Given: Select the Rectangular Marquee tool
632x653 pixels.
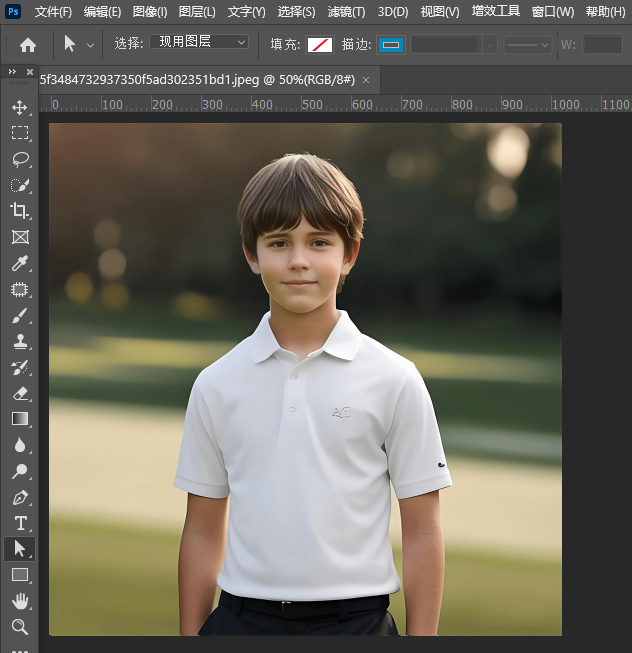Looking at the screenshot, I should (x=20, y=133).
